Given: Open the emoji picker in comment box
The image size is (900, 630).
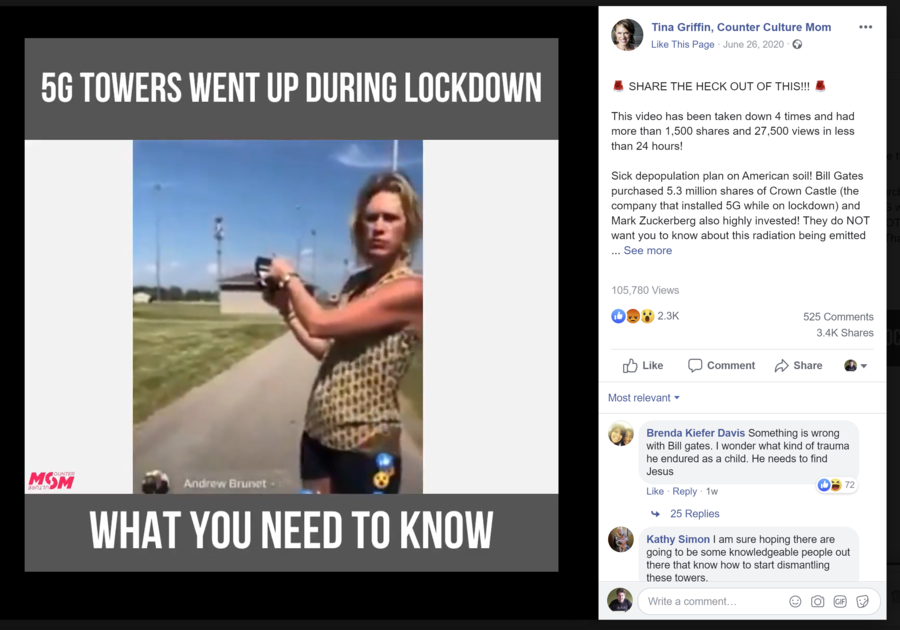Looking at the screenshot, I should [795, 601].
